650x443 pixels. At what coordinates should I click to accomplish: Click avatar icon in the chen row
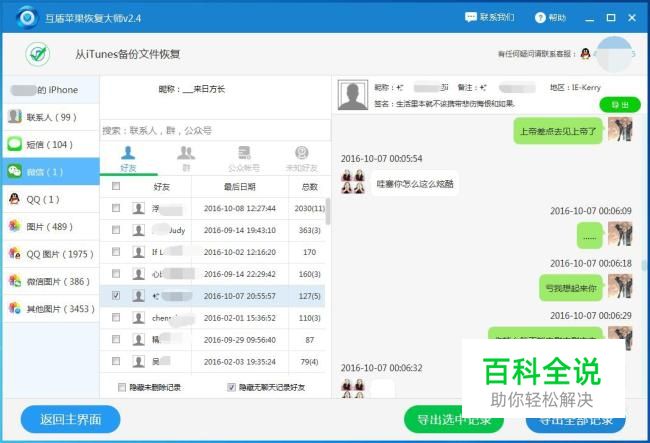tap(138, 318)
